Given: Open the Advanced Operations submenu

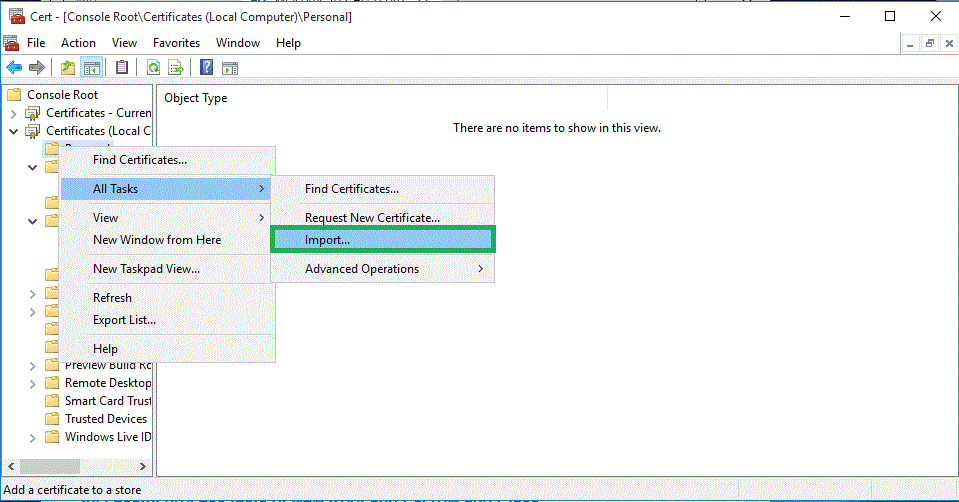Looking at the screenshot, I should 362,268.
